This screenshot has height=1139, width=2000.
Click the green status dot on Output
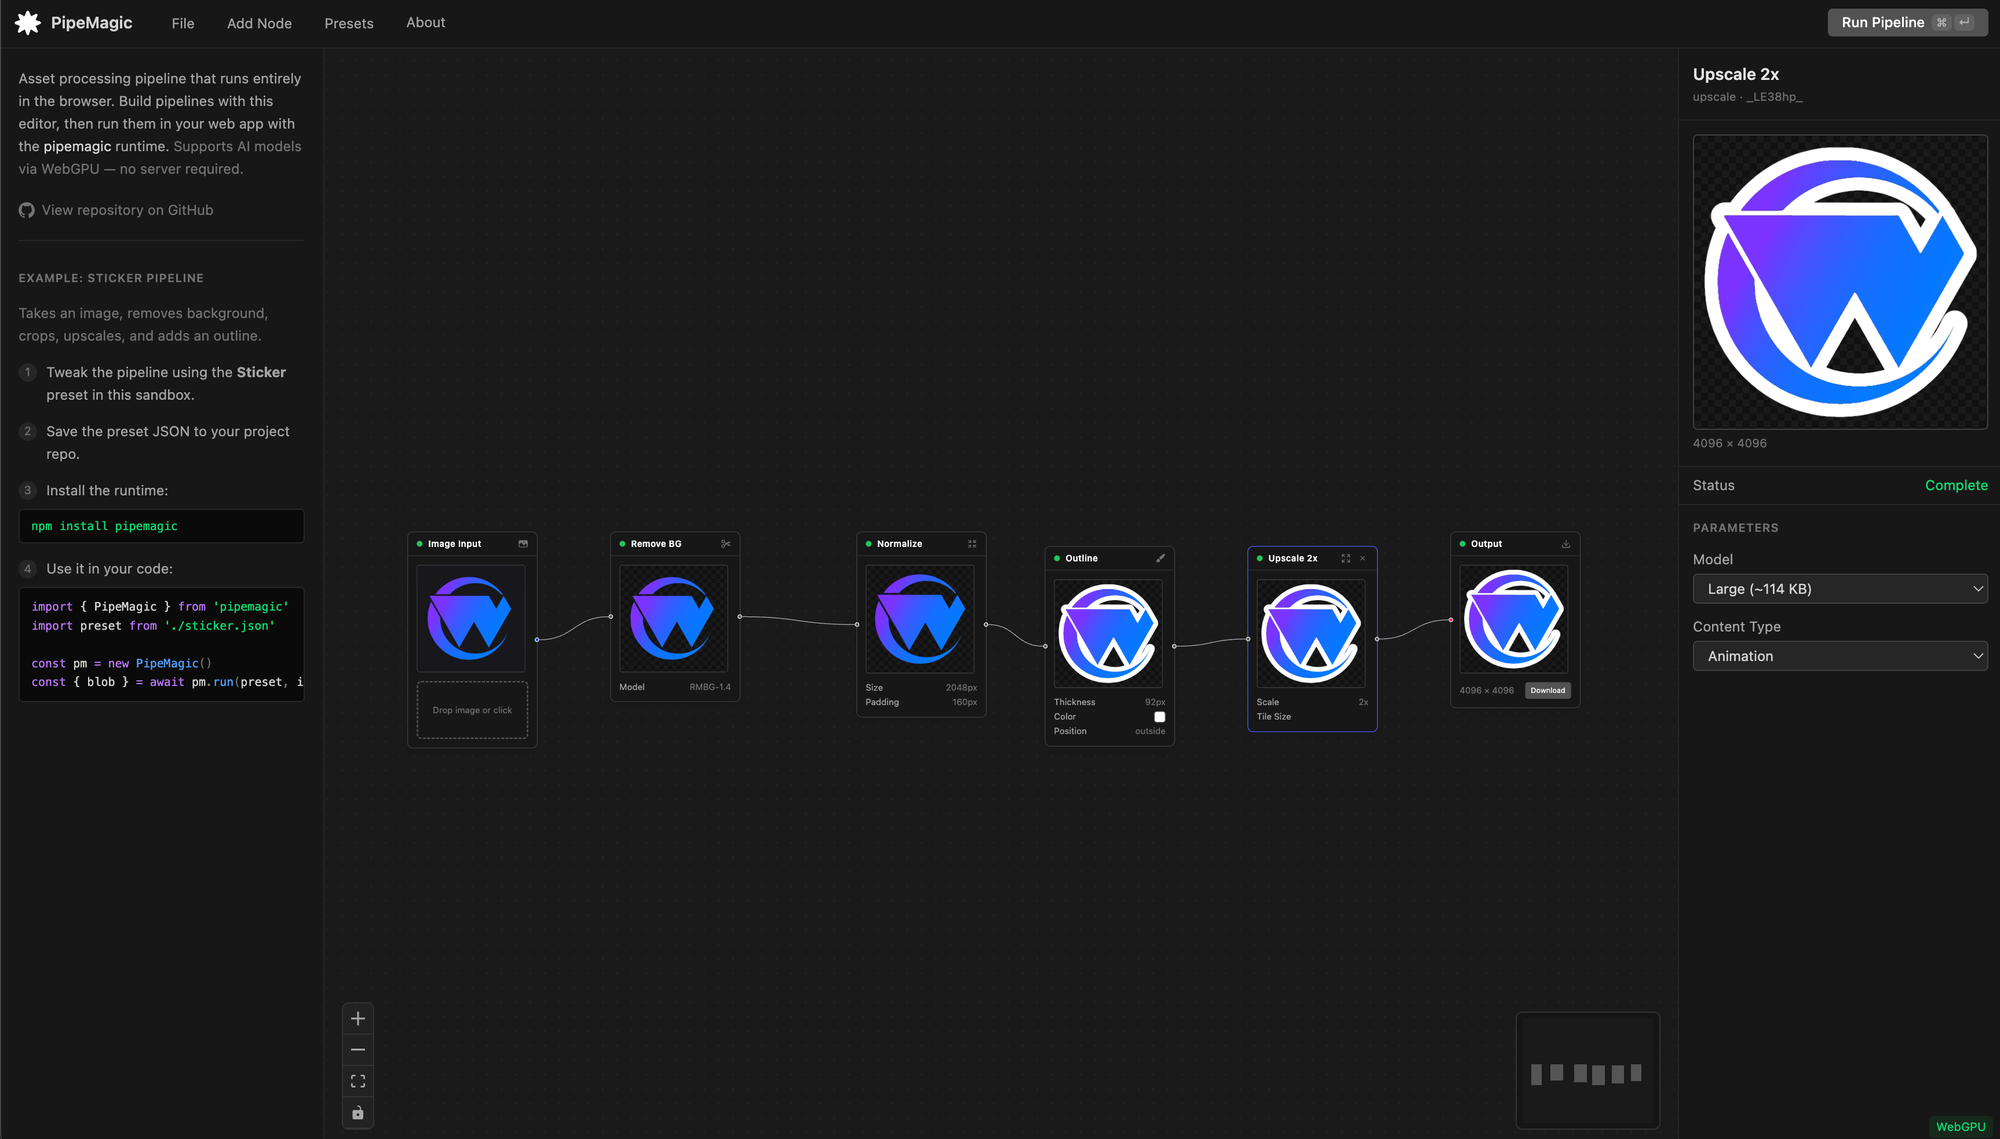tap(1463, 544)
